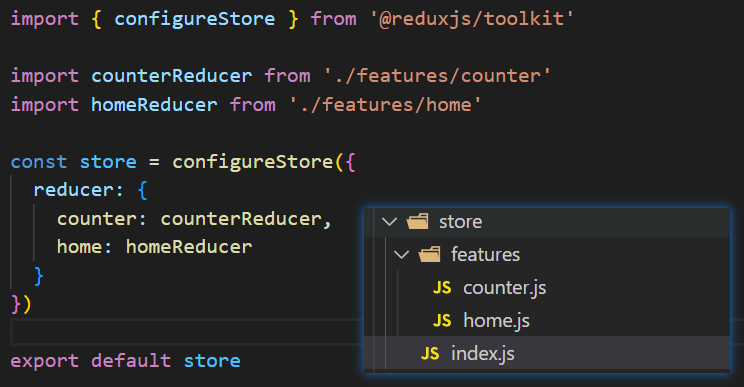Click the features folder icon
This screenshot has width=744, height=387.
(429, 254)
